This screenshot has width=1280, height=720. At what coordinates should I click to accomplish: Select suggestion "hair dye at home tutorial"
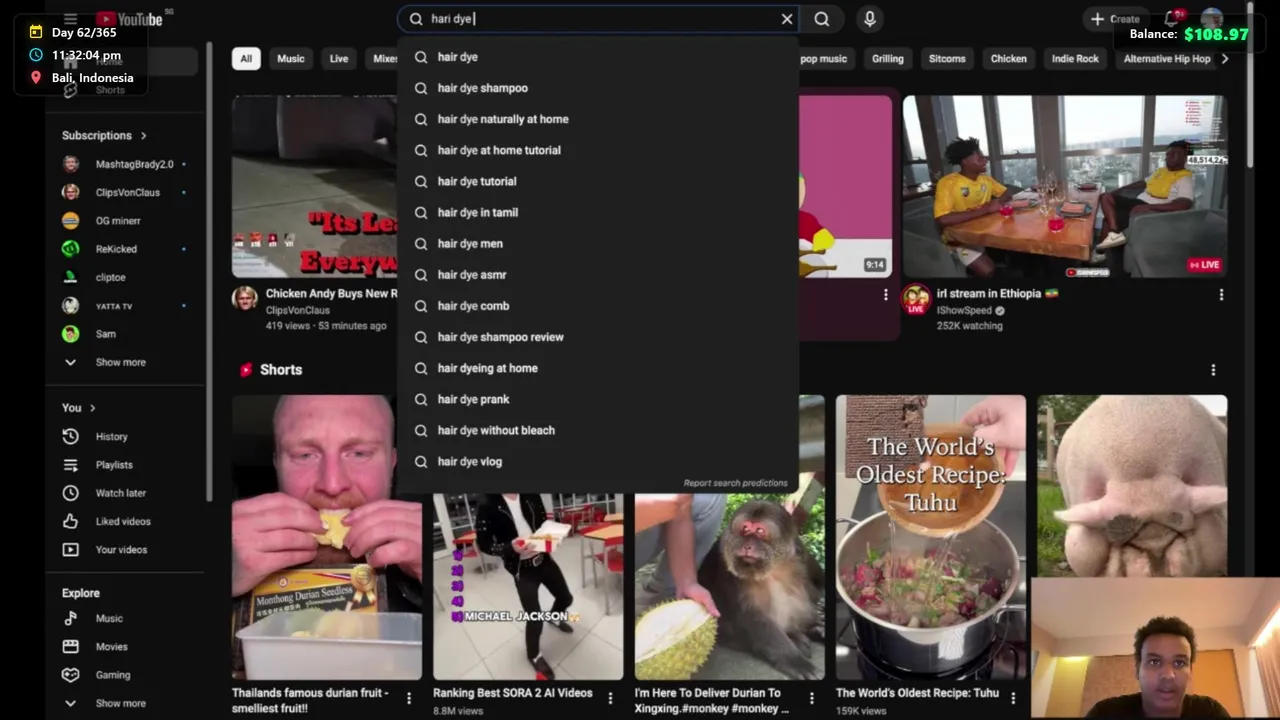[x=598, y=150]
